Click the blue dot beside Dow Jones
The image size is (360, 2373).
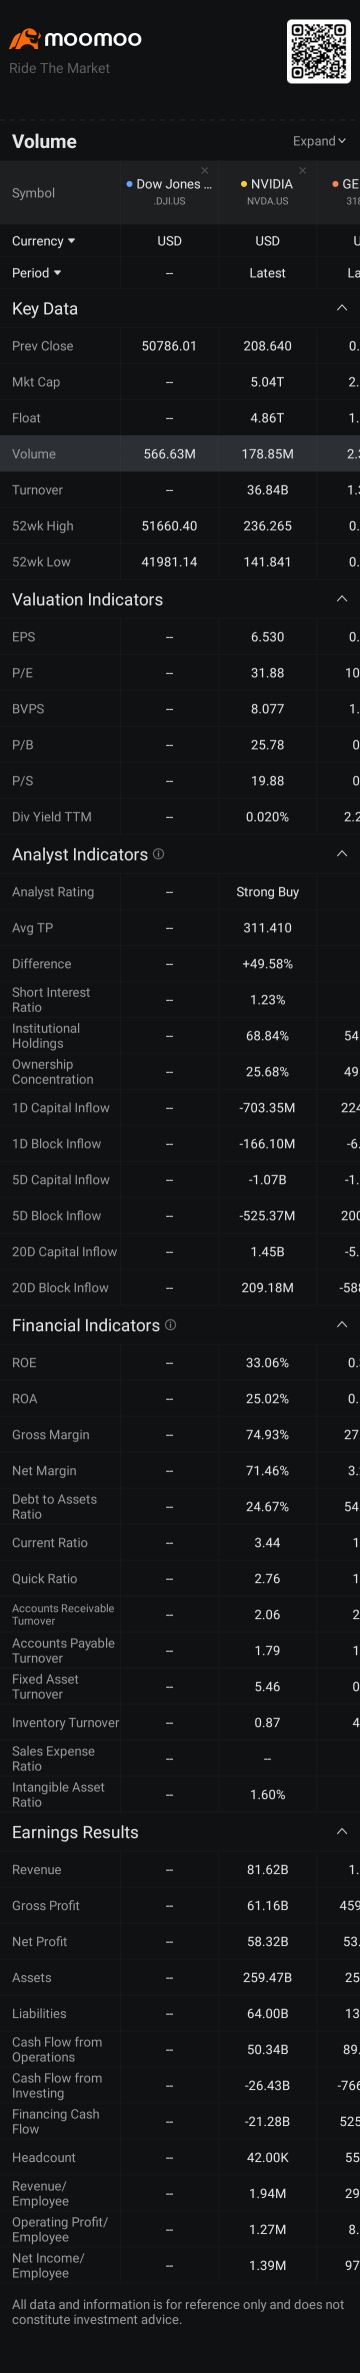pyautogui.click(x=130, y=184)
